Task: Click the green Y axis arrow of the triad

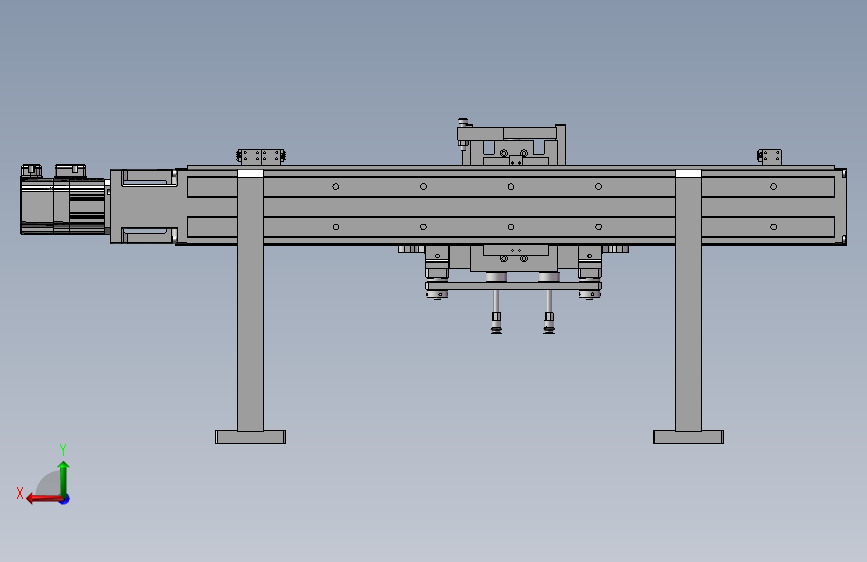Action: click(64, 478)
